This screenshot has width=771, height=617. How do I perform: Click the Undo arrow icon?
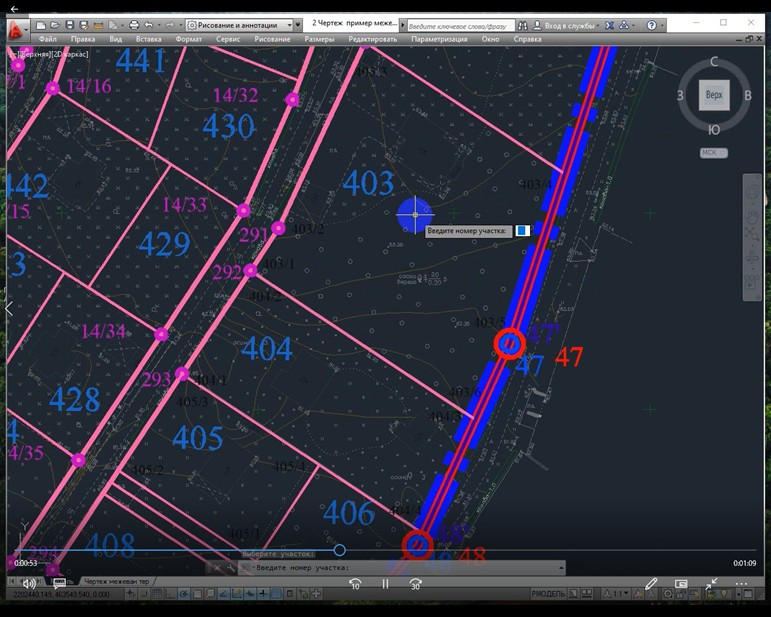[x=148, y=25]
